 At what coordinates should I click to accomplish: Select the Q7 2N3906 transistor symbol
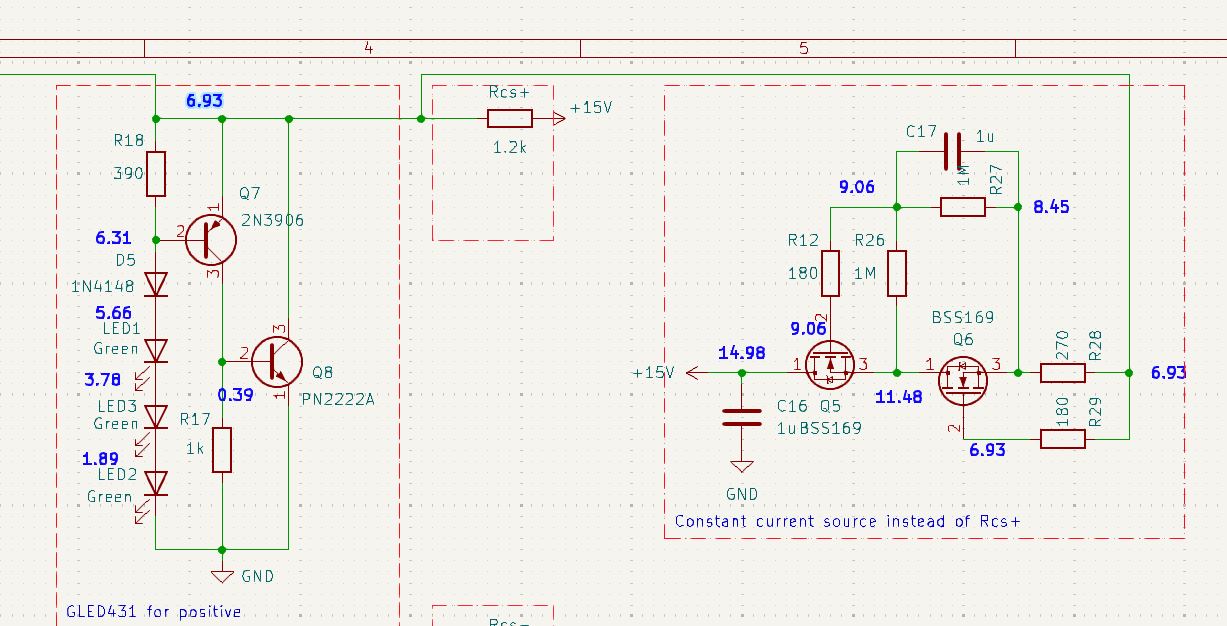(210, 240)
